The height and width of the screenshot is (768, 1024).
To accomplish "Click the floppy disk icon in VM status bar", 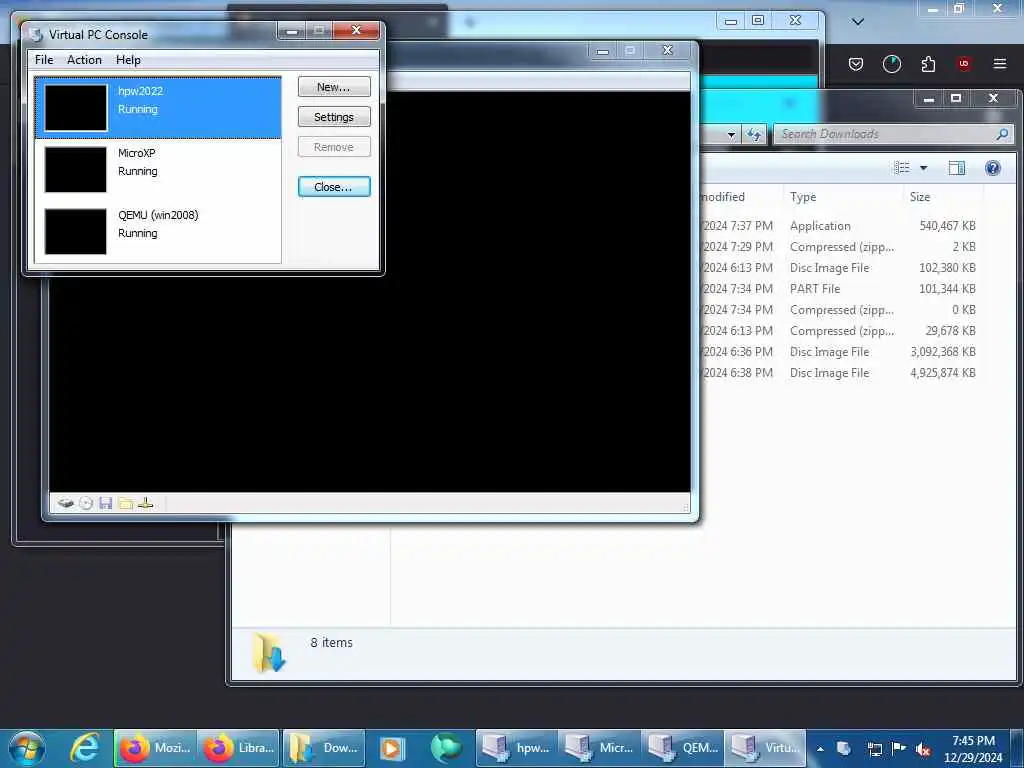I will click(x=105, y=503).
